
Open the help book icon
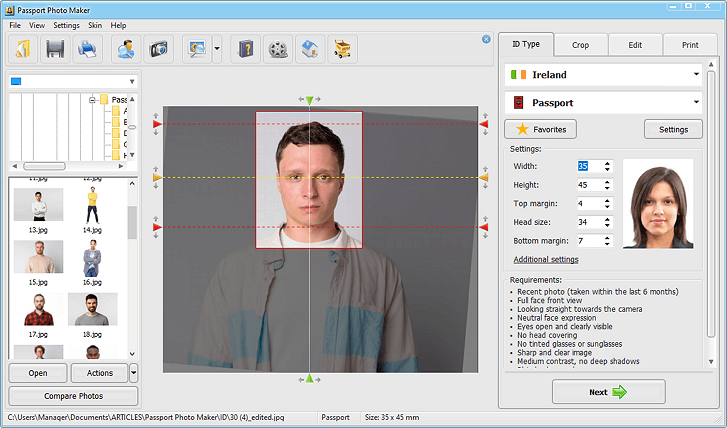tap(246, 49)
